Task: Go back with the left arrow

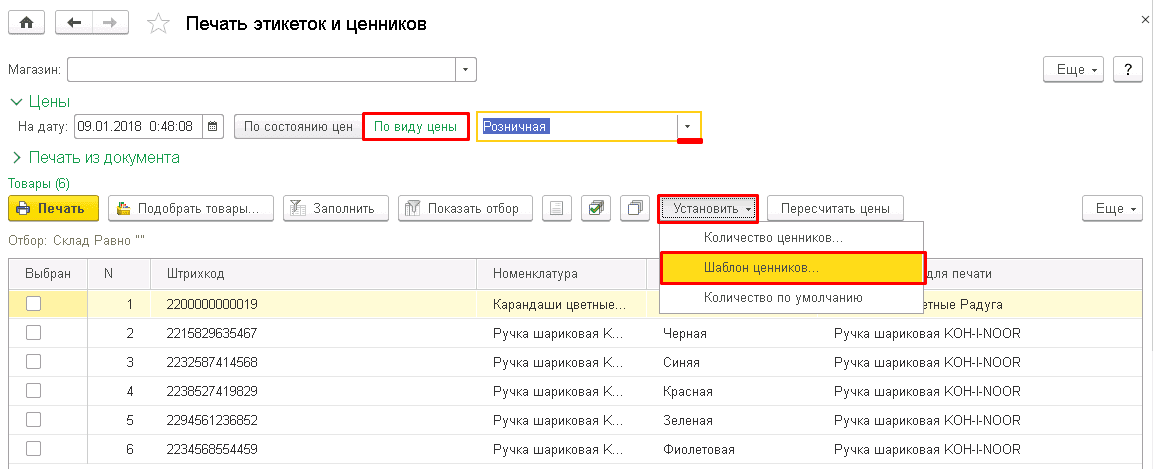Action: coord(74,23)
